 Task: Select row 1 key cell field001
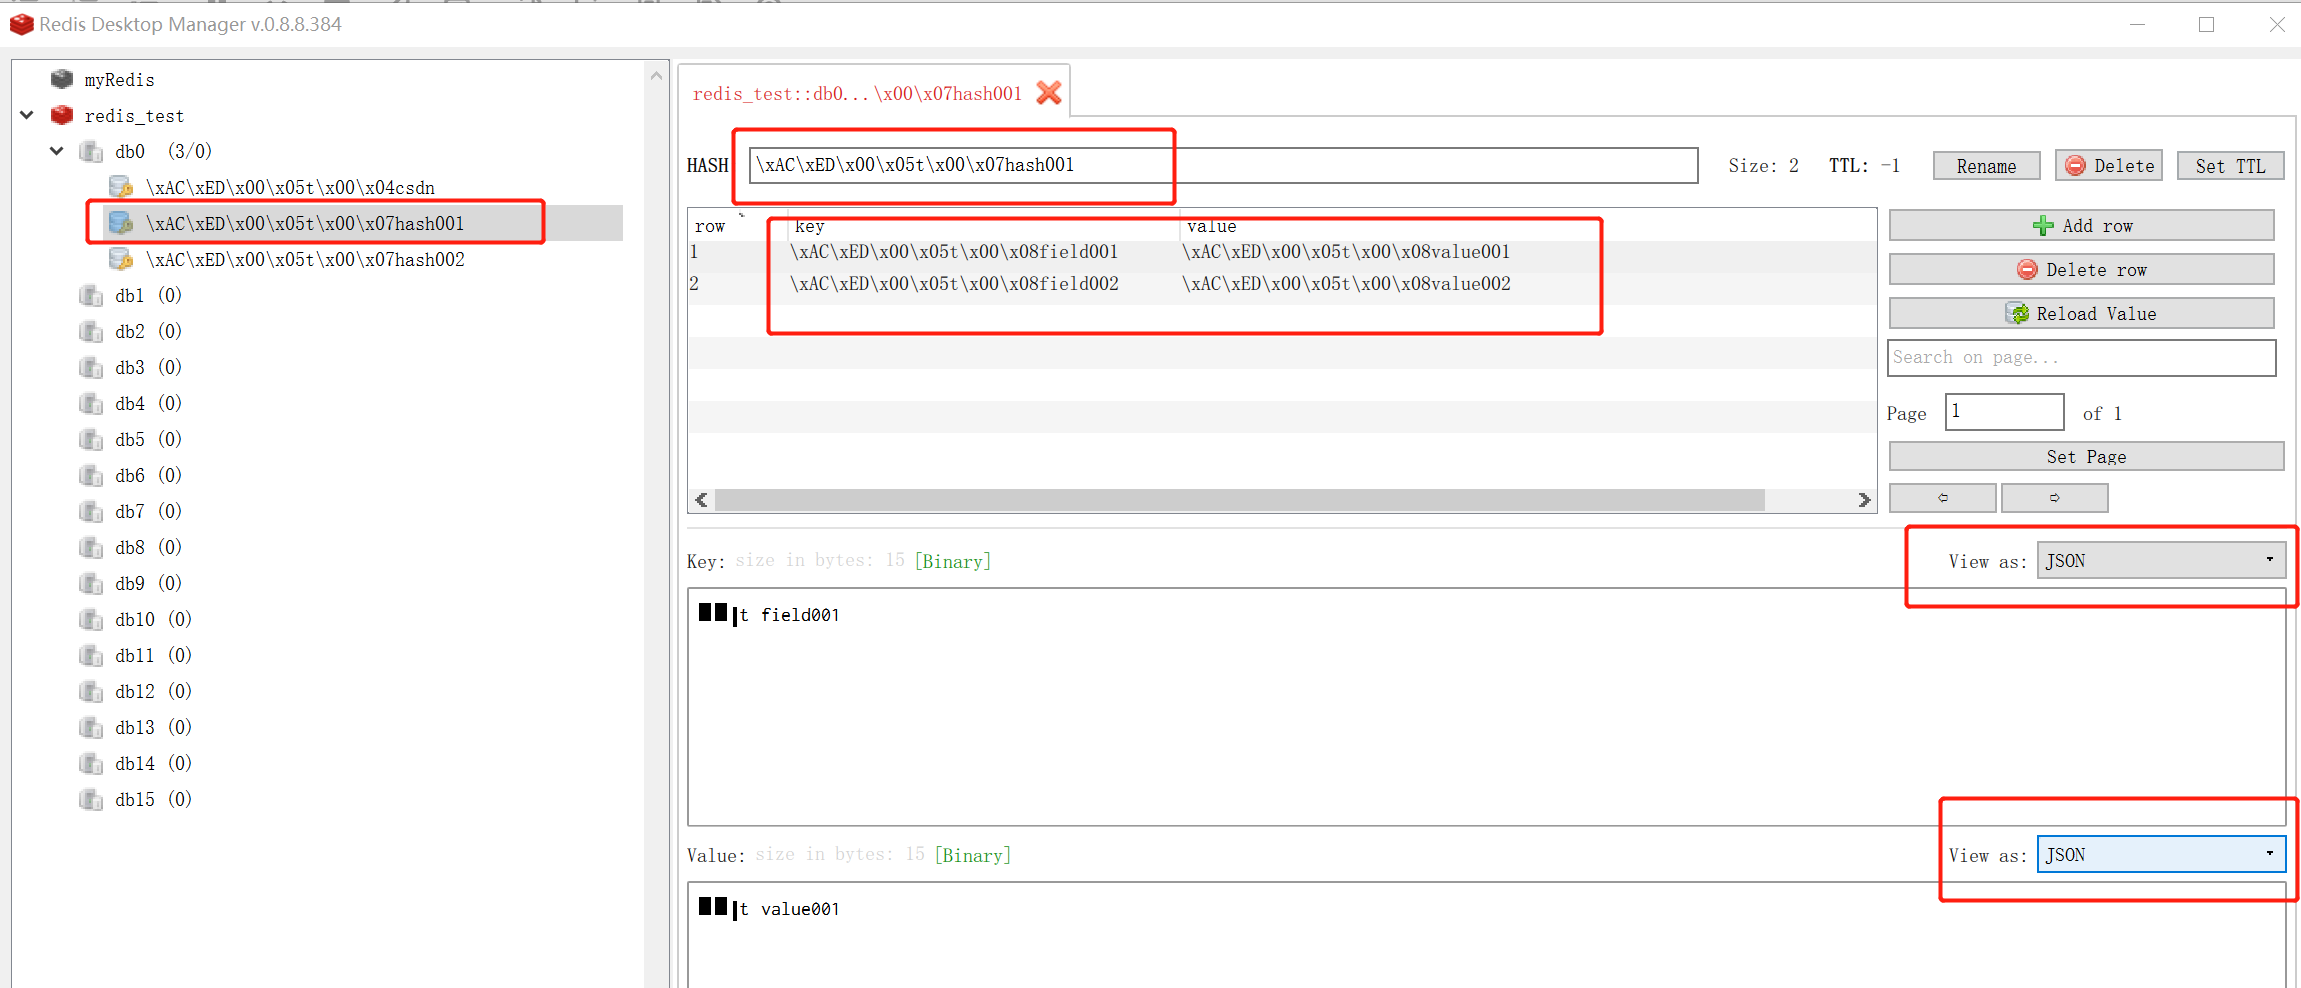point(954,252)
